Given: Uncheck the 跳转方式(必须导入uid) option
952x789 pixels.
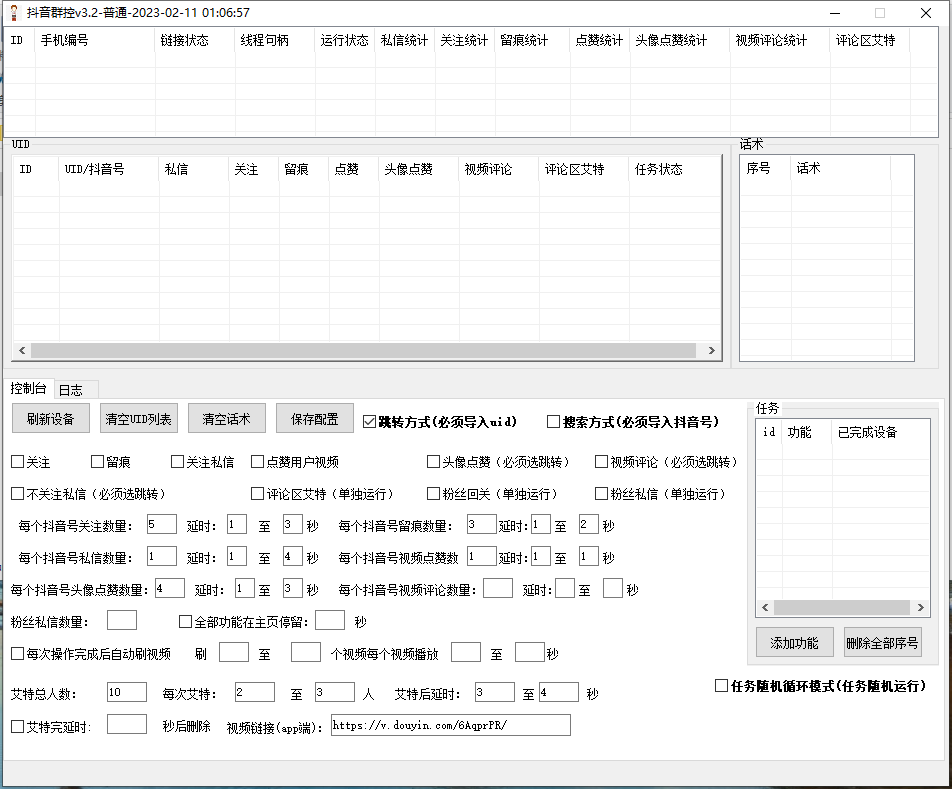Looking at the screenshot, I should (x=370, y=422).
